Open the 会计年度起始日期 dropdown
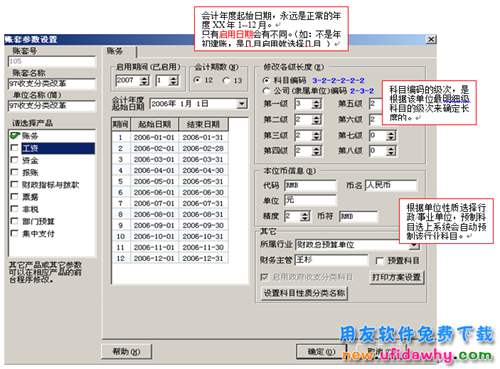 [x=242, y=104]
